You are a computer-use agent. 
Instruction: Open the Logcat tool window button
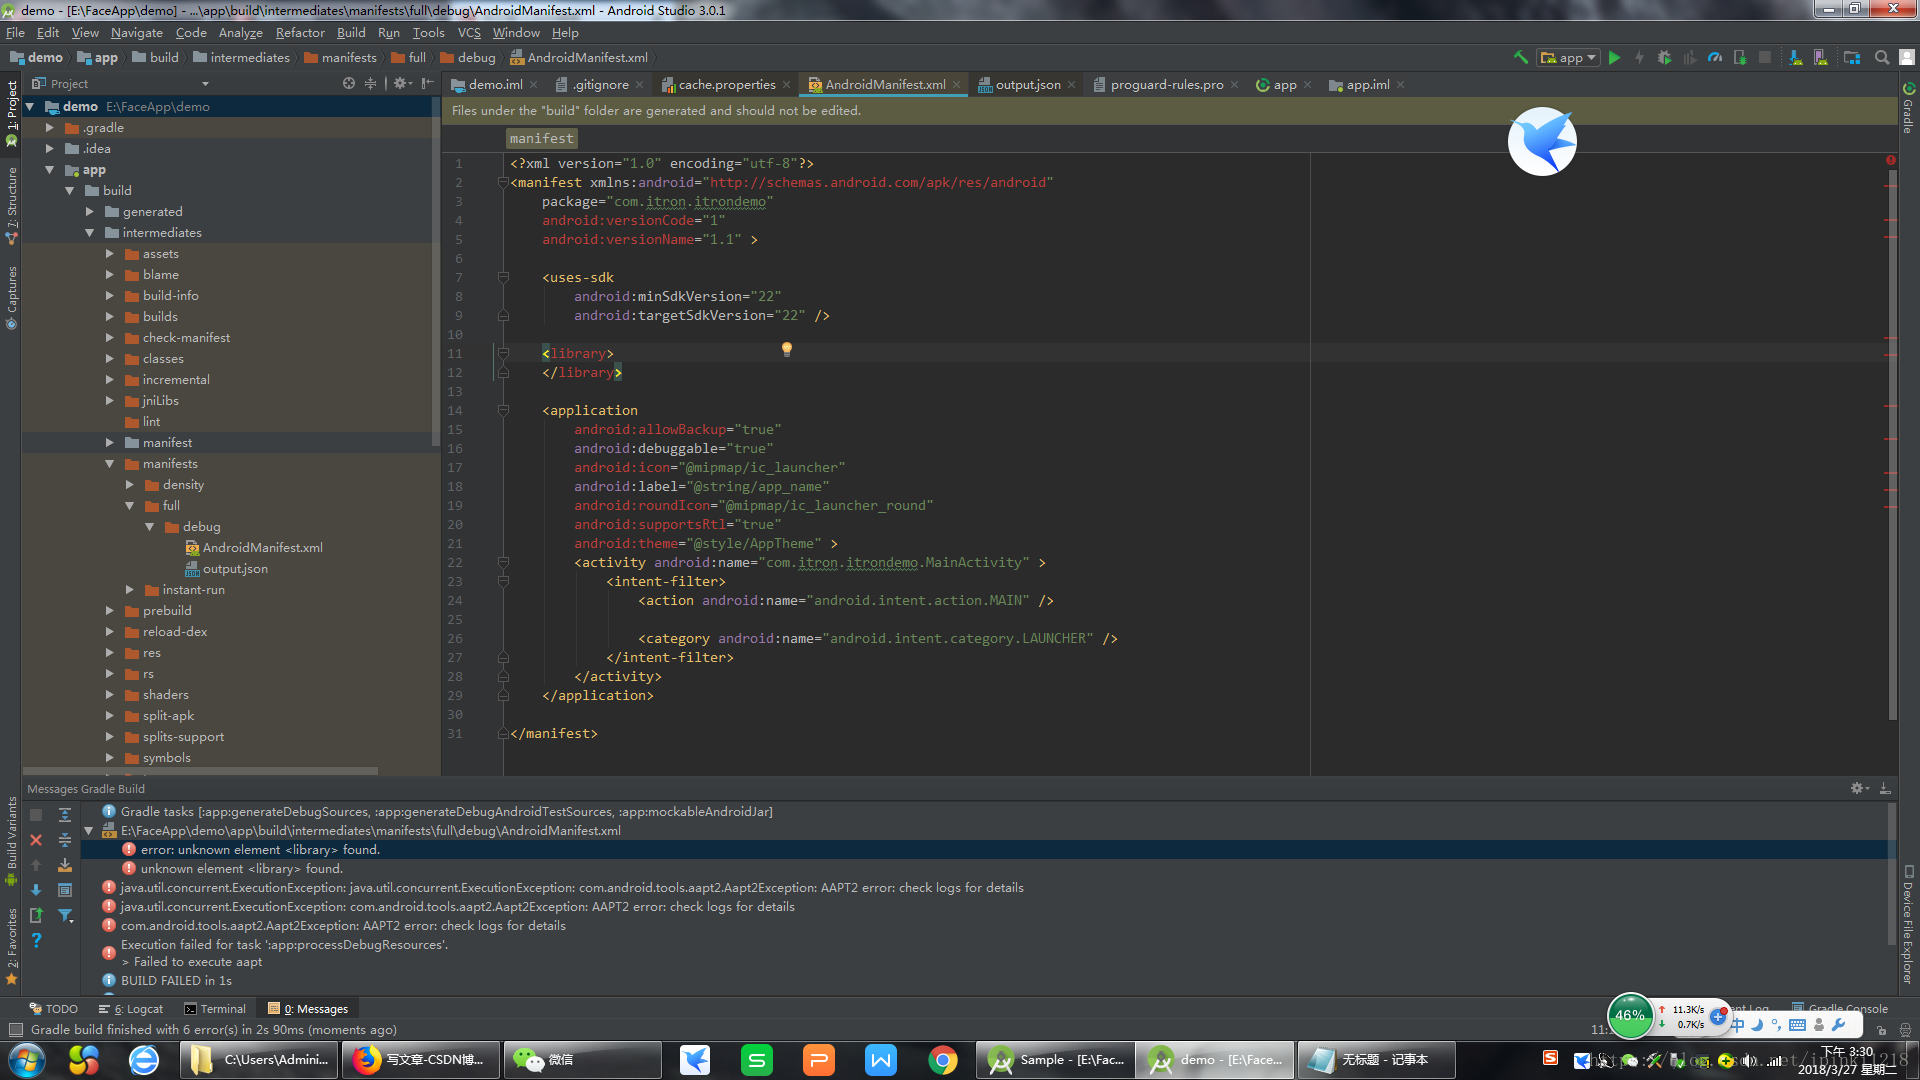pyautogui.click(x=132, y=1009)
